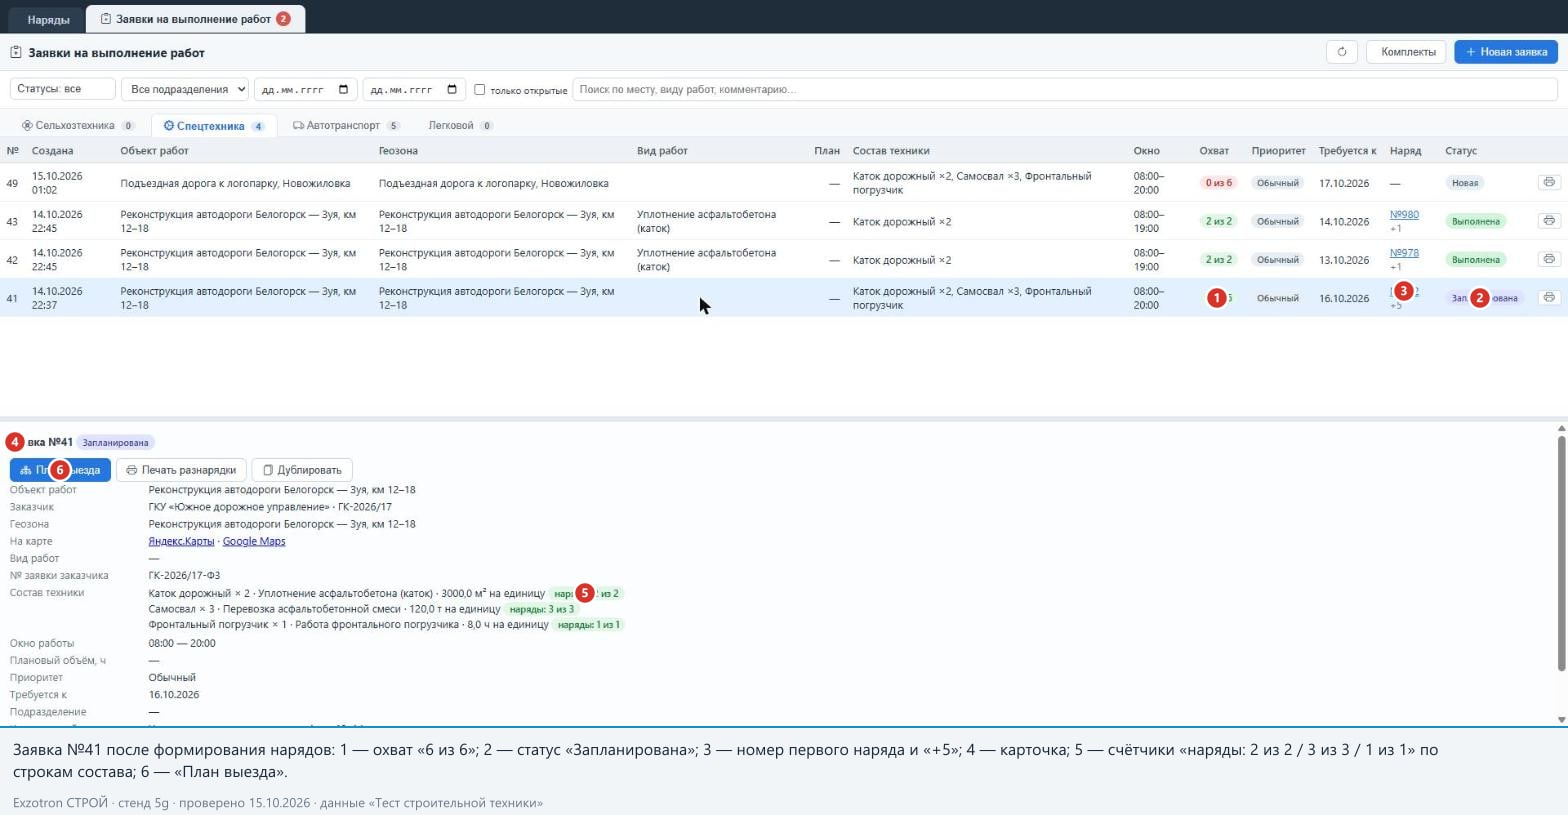Click 'Новая' status badge in row 49
Image resolution: width=1568 pixels, height=815 pixels.
coord(1464,183)
